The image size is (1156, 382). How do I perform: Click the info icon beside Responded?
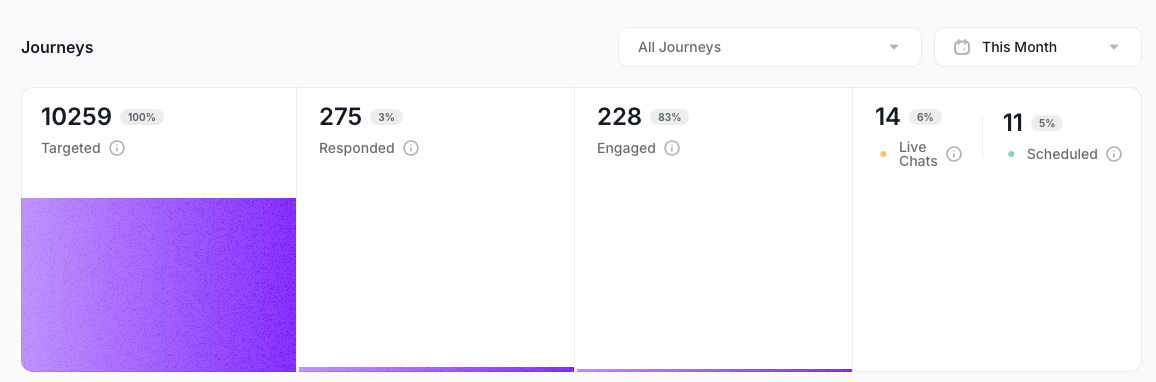coord(411,148)
